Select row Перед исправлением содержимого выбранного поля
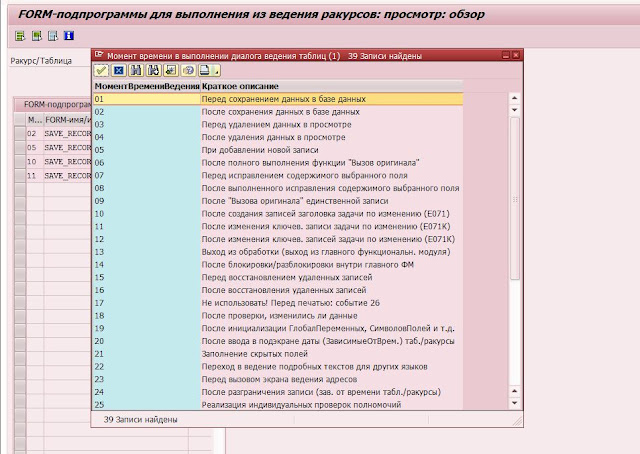 (x=278, y=176)
